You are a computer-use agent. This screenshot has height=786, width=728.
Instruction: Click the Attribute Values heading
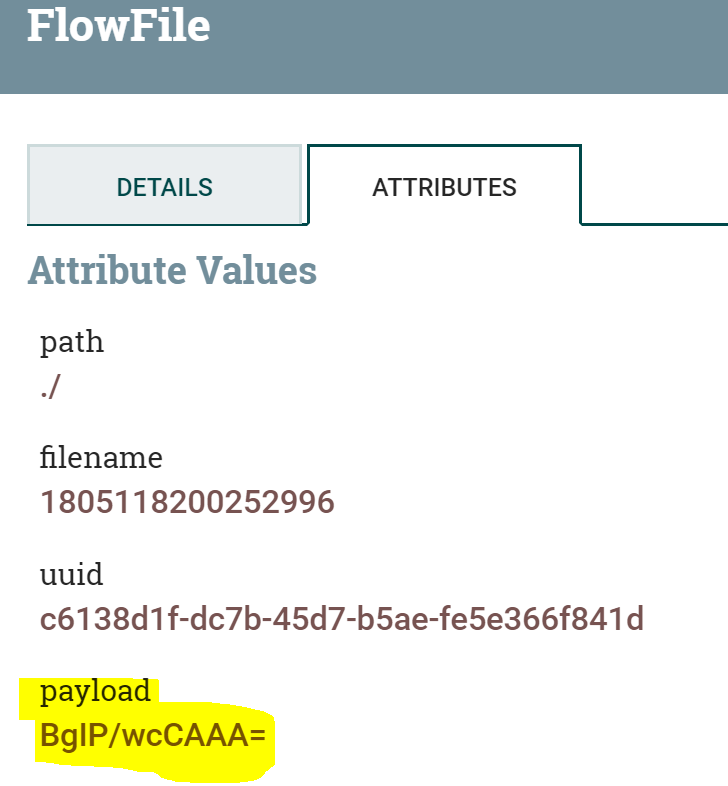click(172, 270)
